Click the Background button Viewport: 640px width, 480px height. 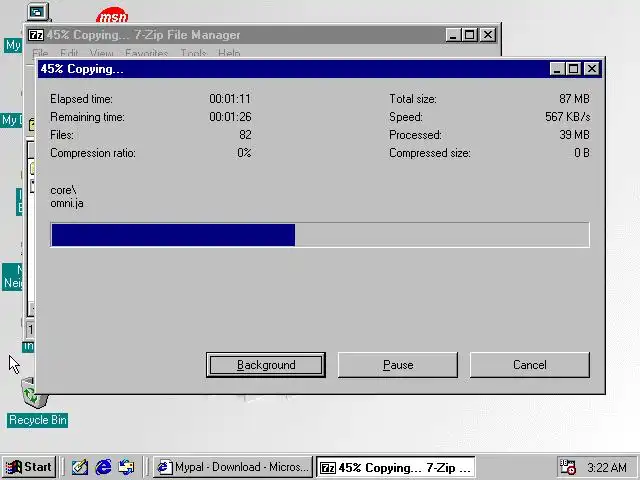[x=266, y=365]
